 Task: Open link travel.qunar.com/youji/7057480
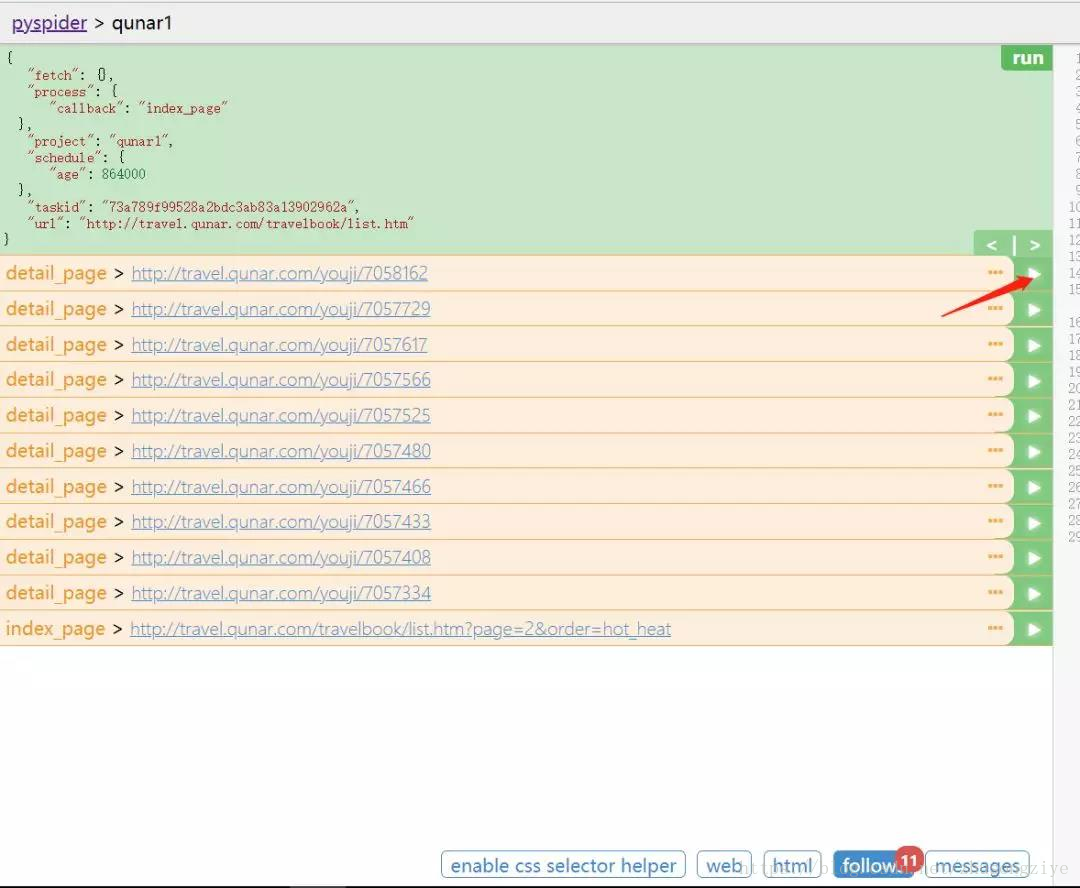click(x=281, y=451)
